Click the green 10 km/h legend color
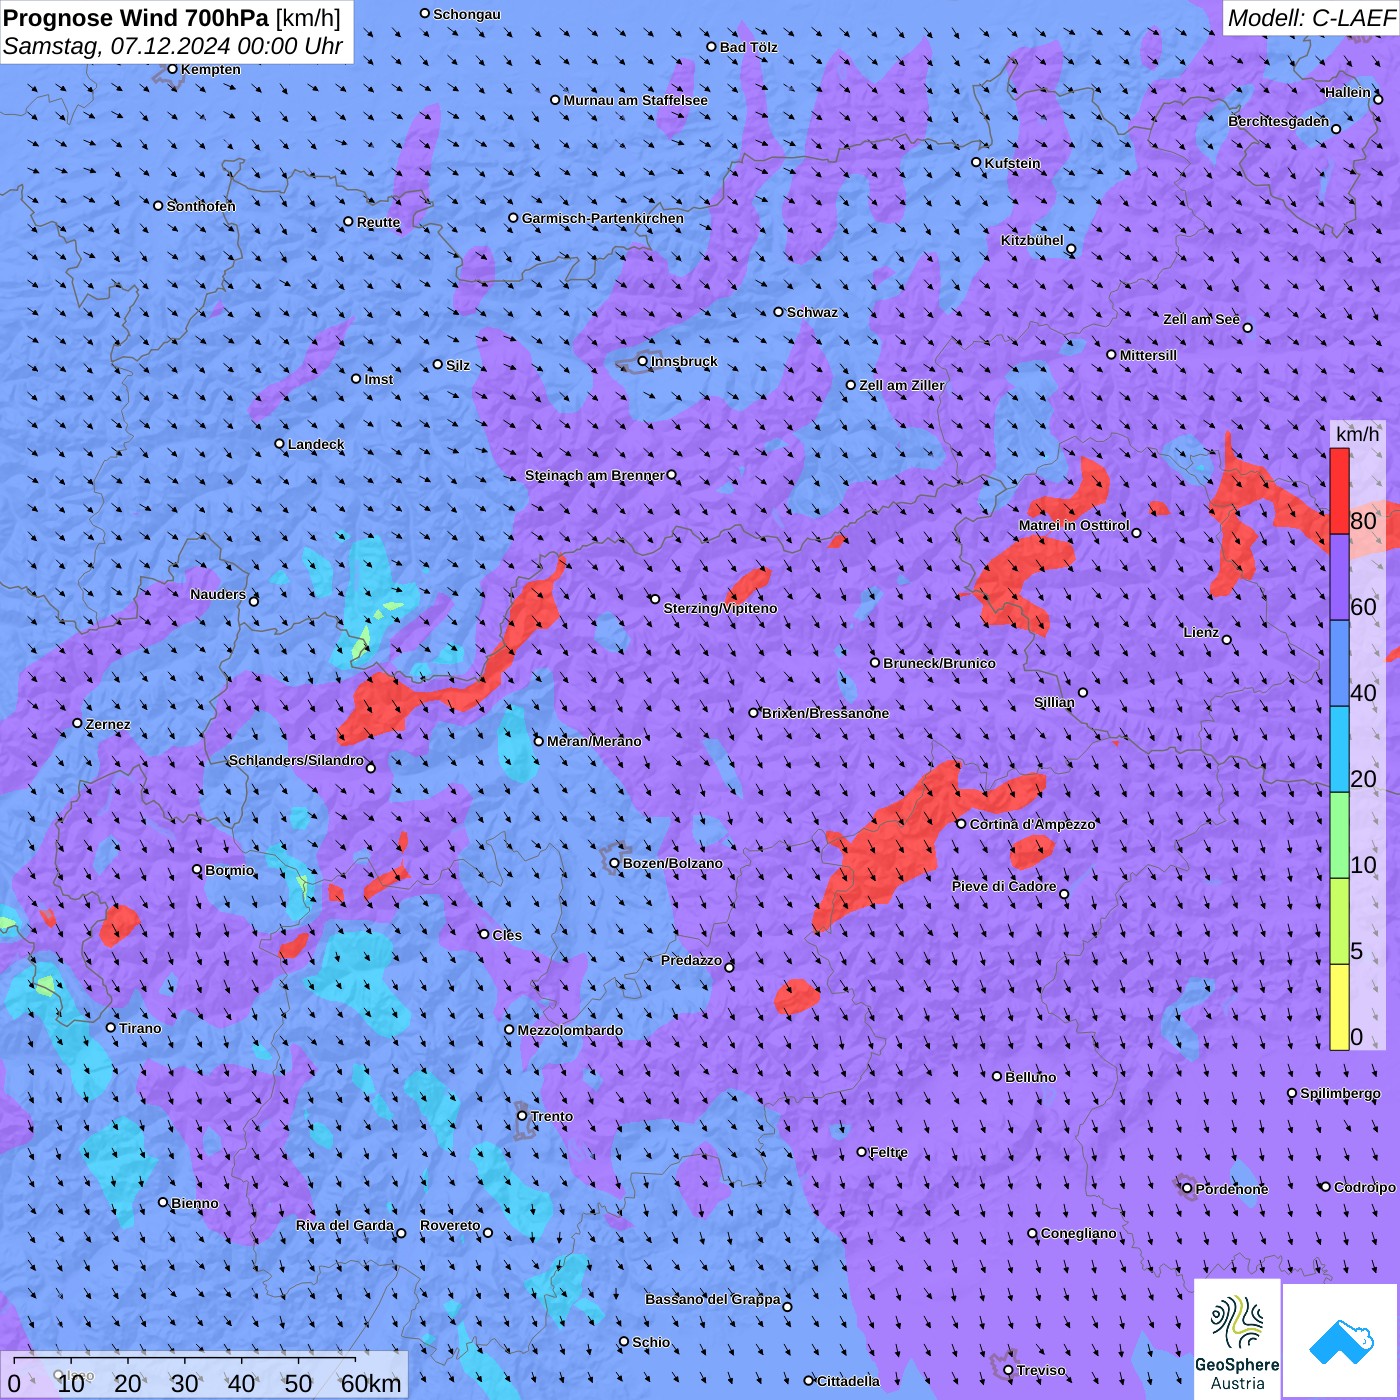The image size is (1400, 1400). tap(1339, 835)
